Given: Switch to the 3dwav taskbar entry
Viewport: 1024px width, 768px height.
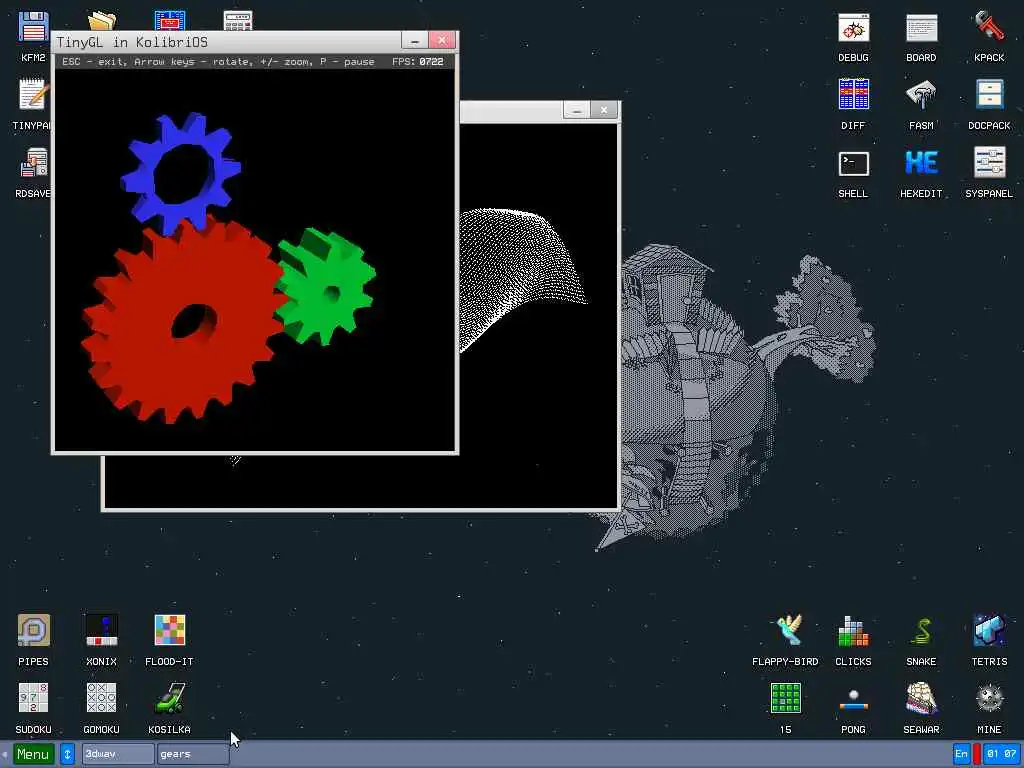Looking at the screenshot, I should click(x=118, y=754).
